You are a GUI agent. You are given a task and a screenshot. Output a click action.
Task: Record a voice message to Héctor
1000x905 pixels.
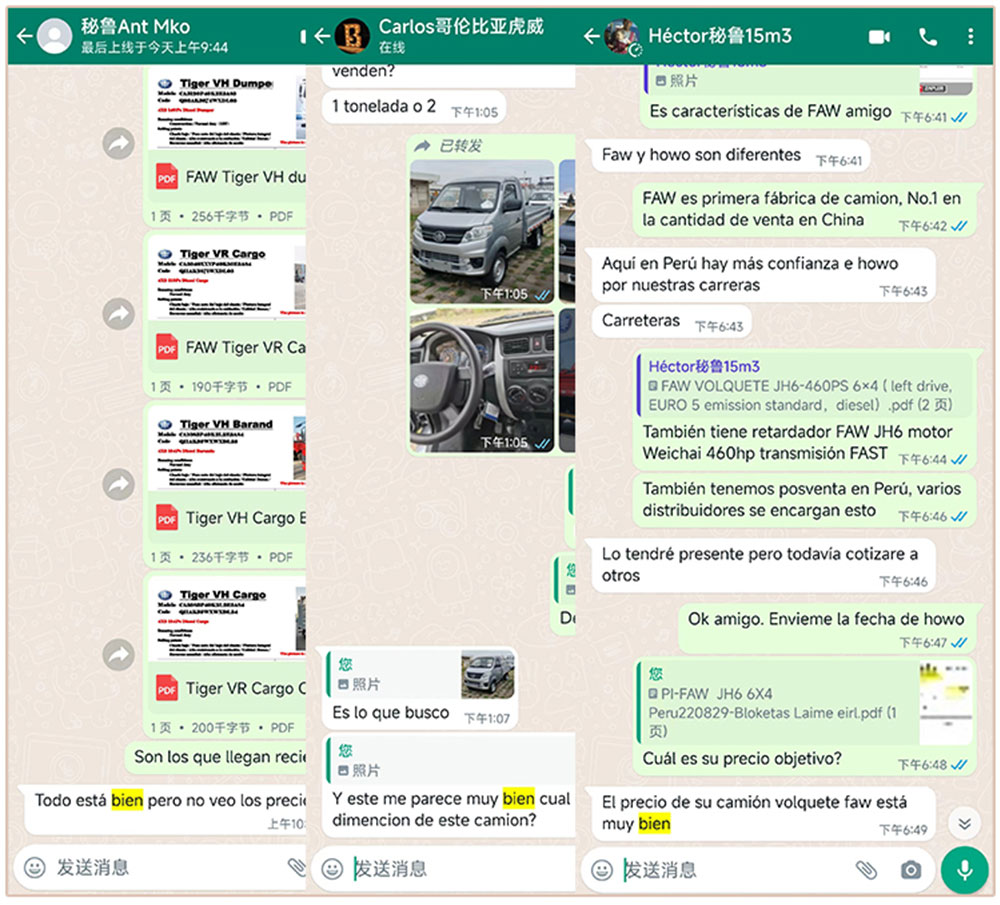tap(965, 870)
